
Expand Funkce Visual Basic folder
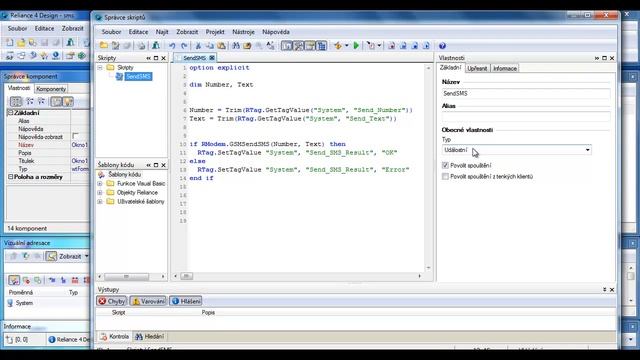tap(100, 184)
